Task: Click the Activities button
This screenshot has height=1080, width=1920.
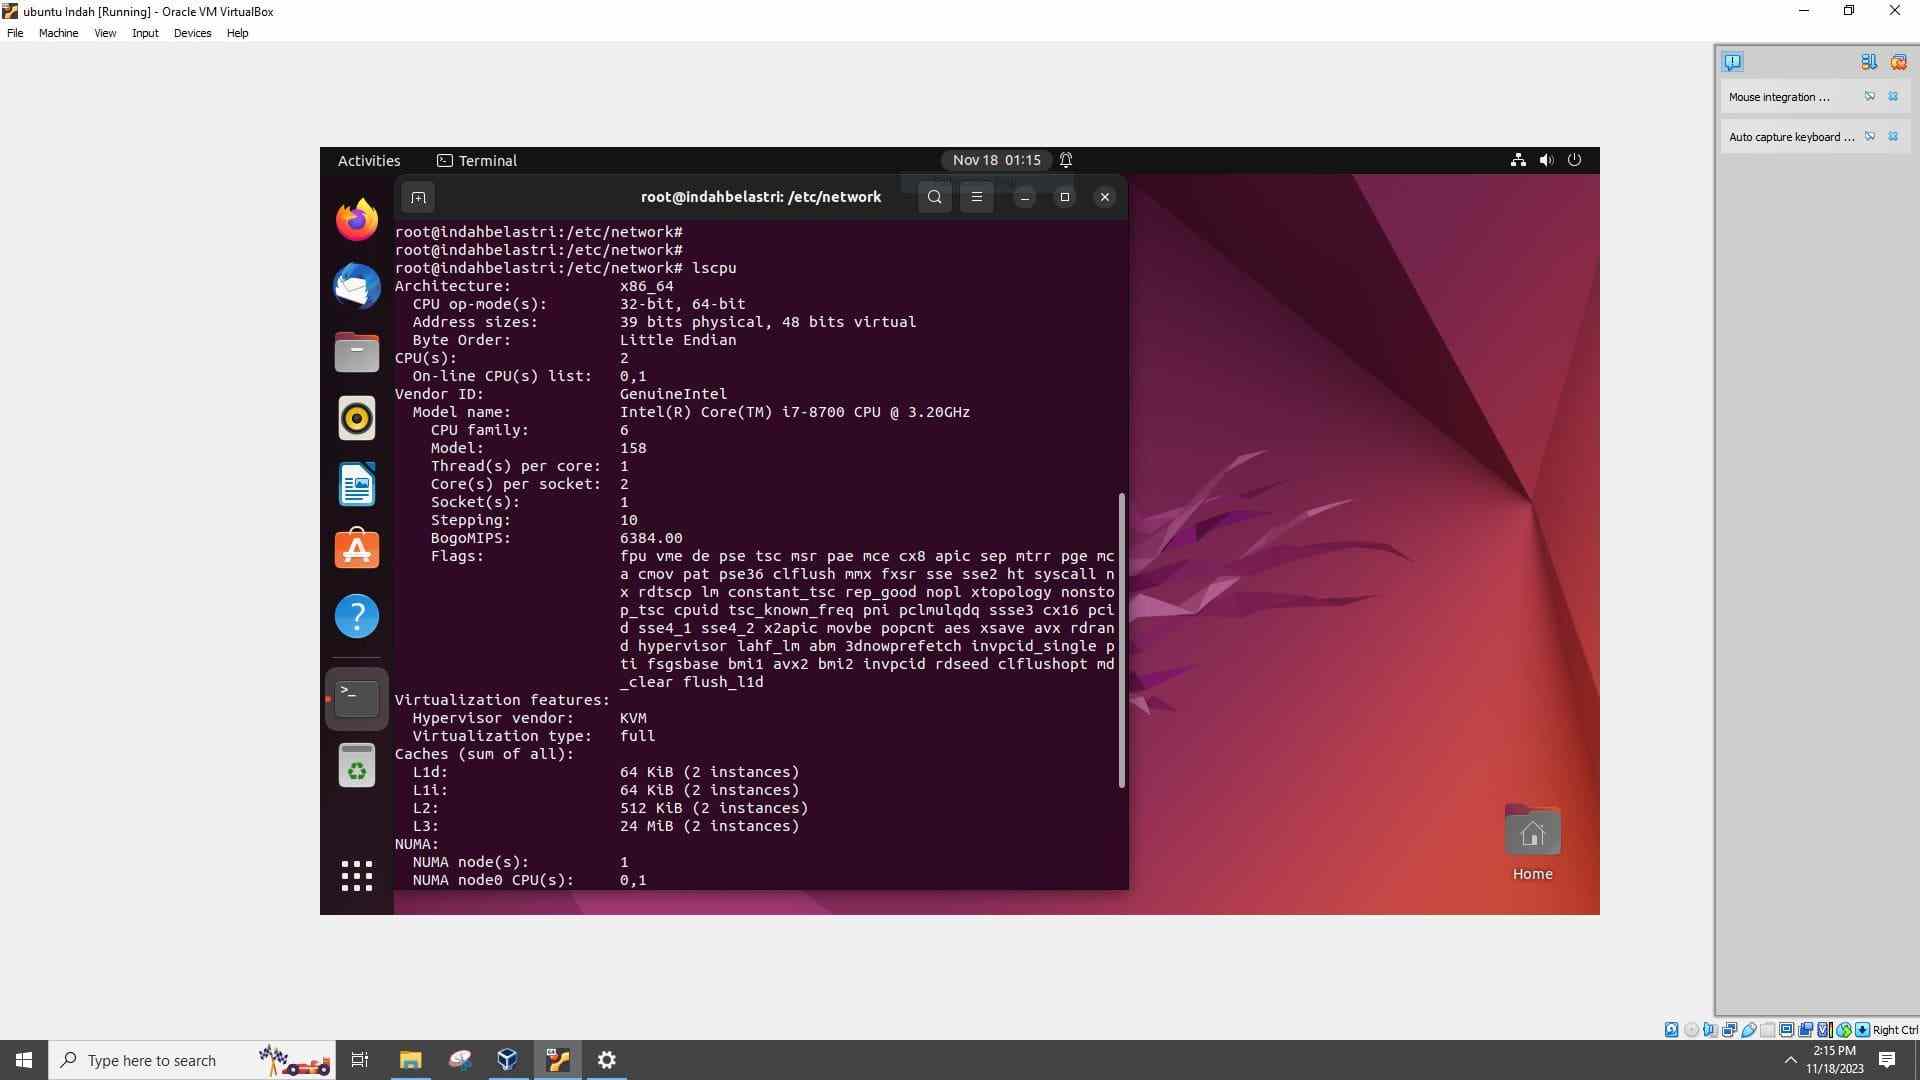Action: [369, 161]
